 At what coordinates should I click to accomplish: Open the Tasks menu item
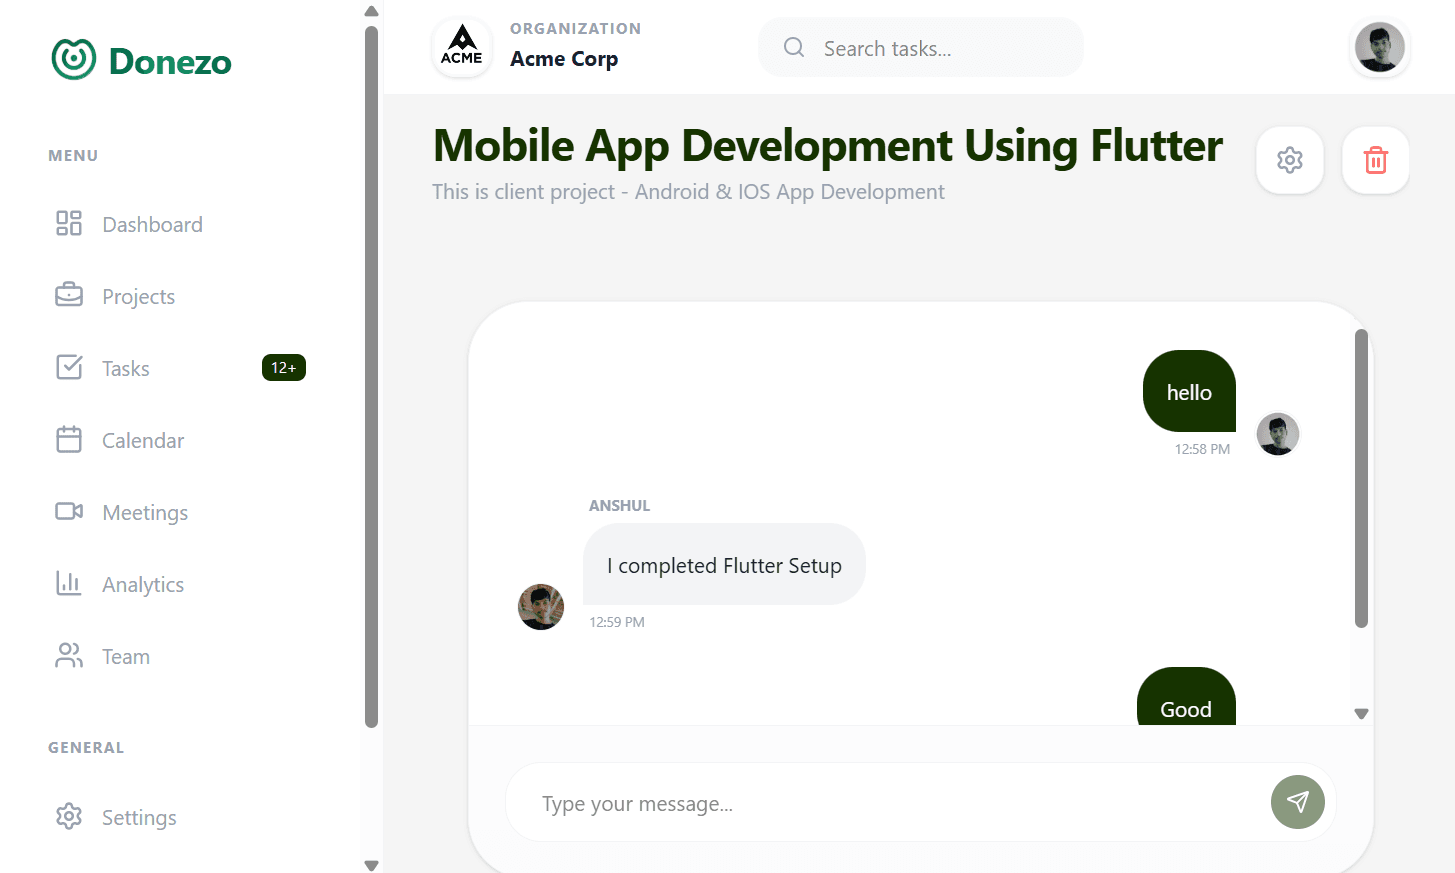coord(126,369)
